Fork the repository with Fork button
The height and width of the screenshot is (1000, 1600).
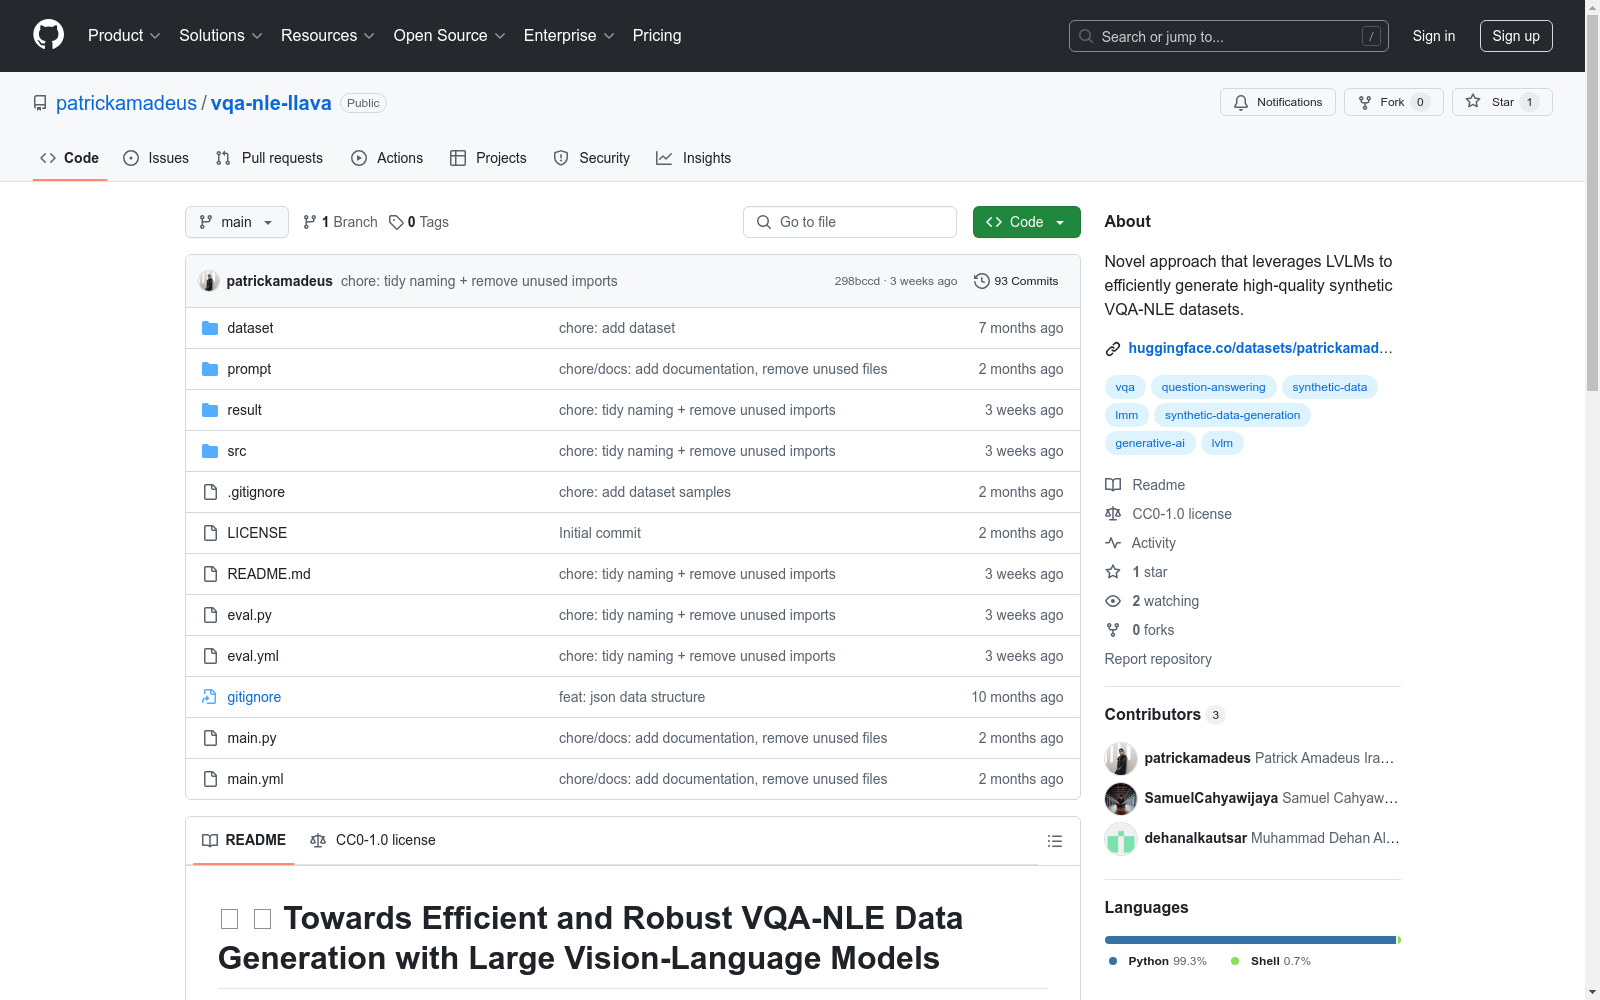tap(1394, 102)
